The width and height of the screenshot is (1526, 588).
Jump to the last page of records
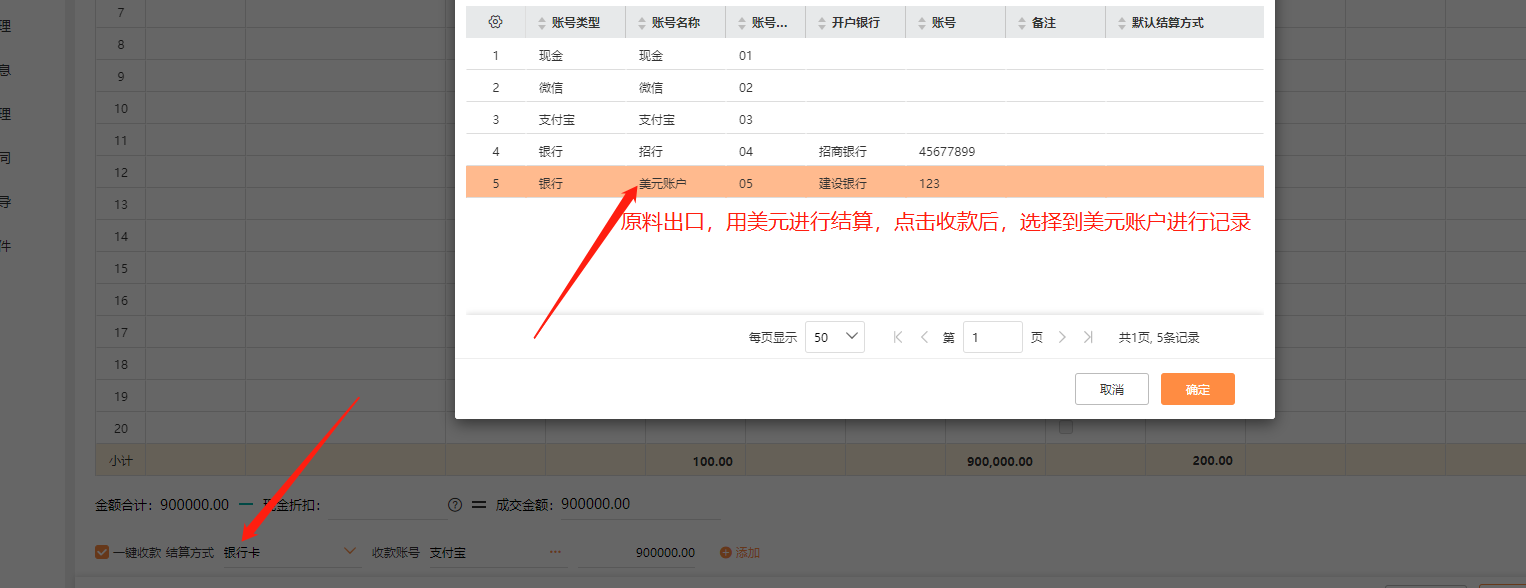point(1088,338)
